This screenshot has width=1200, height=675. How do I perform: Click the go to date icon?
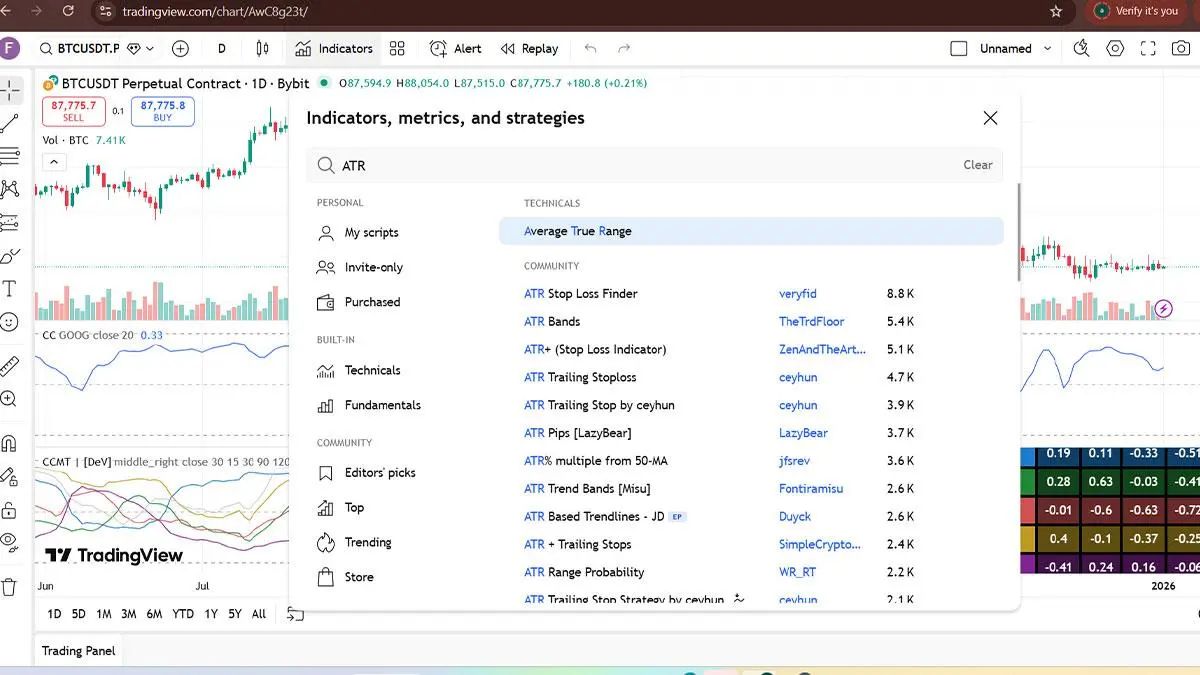click(x=295, y=614)
